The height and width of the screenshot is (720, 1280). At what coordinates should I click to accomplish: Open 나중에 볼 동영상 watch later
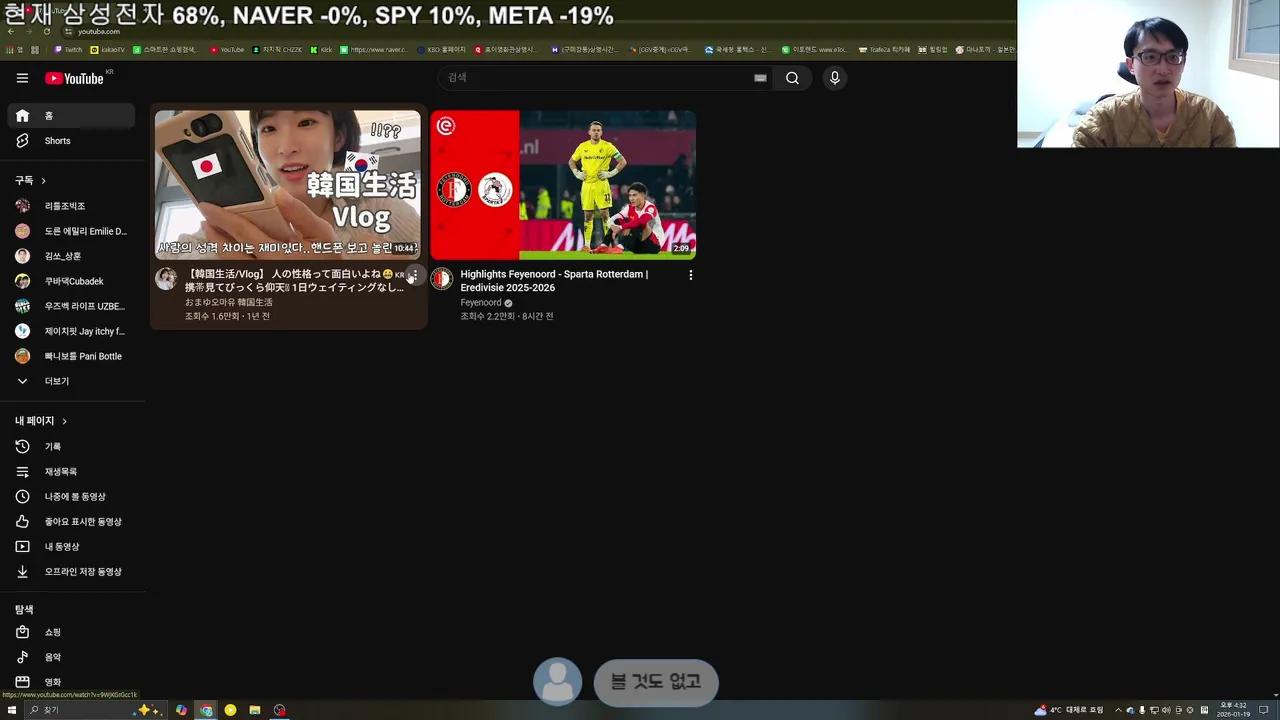(x=71, y=497)
